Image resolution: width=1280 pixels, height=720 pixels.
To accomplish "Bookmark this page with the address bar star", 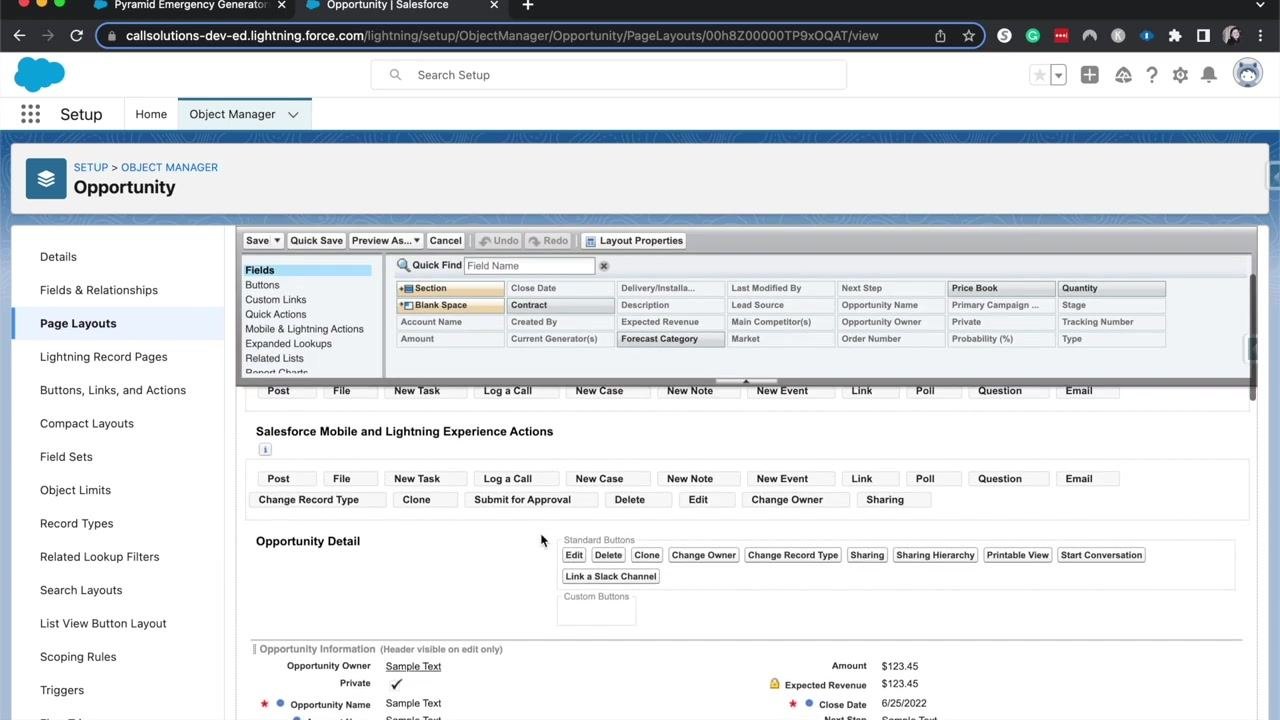I will [968, 36].
